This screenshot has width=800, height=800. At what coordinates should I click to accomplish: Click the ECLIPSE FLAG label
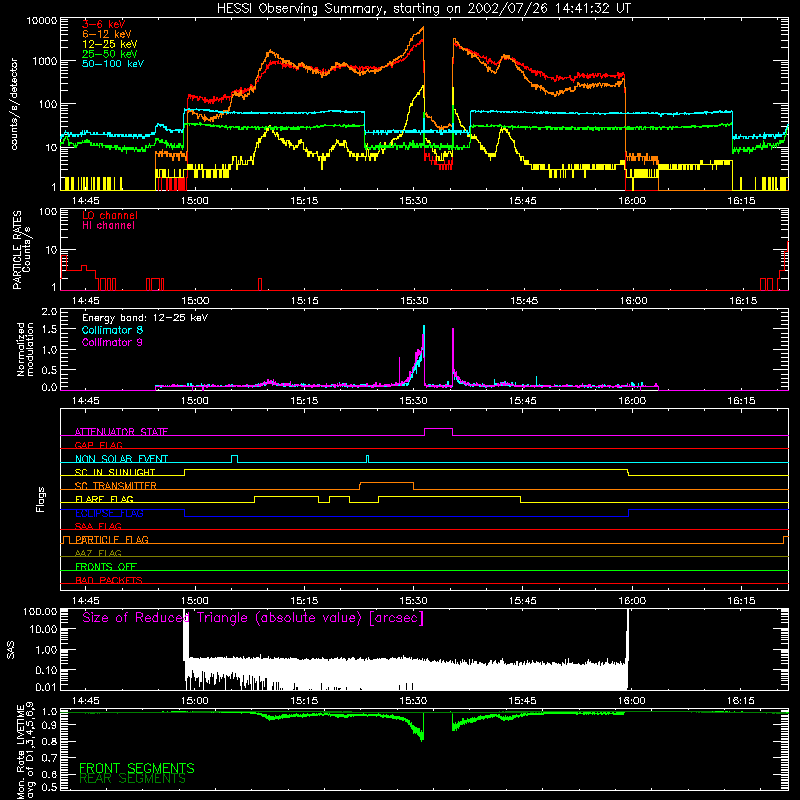point(109,513)
